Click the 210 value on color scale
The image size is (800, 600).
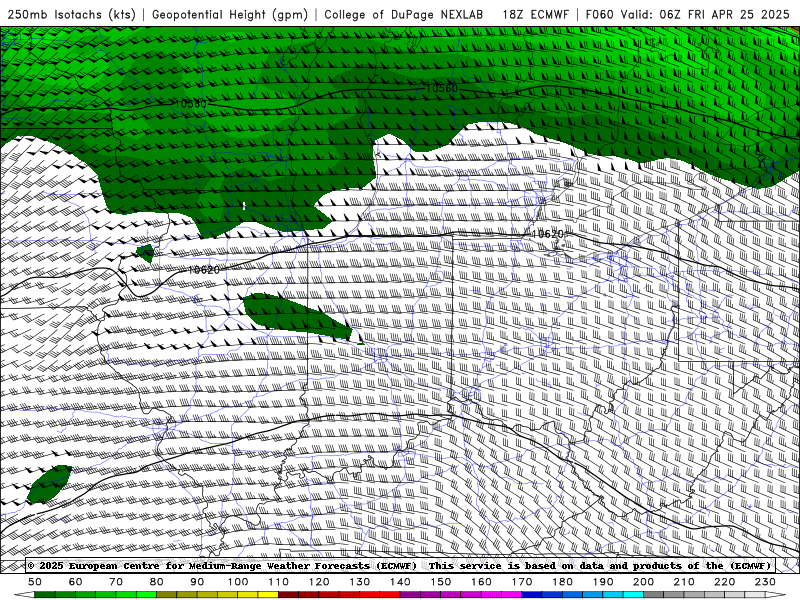(684, 582)
